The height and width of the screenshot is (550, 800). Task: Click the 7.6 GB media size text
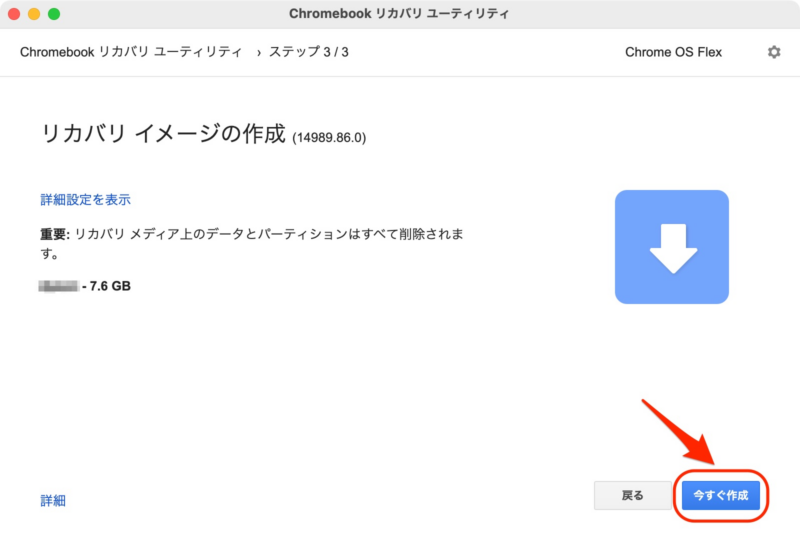click(110, 286)
